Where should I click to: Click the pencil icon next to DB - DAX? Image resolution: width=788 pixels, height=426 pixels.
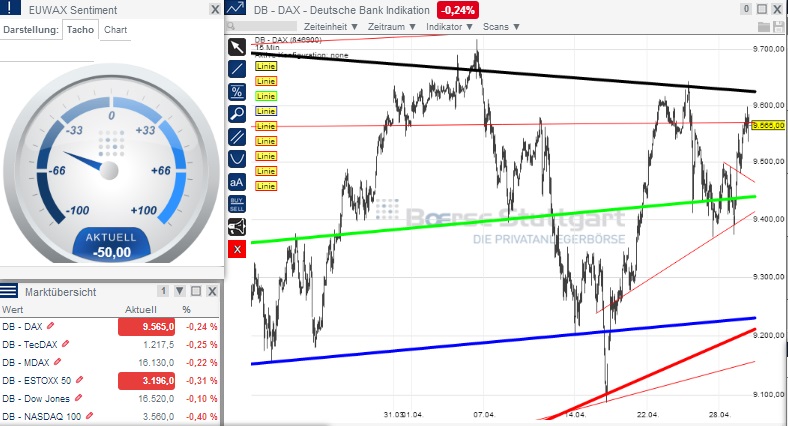tap(50, 326)
